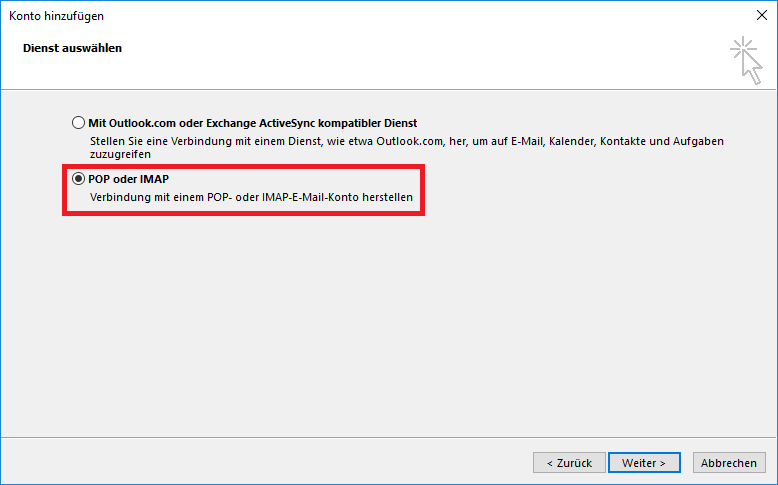Select the Outlook.com or Exchange ActiveSync radio button
This screenshot has width=778, height=485.
click(x=79, y=123)
